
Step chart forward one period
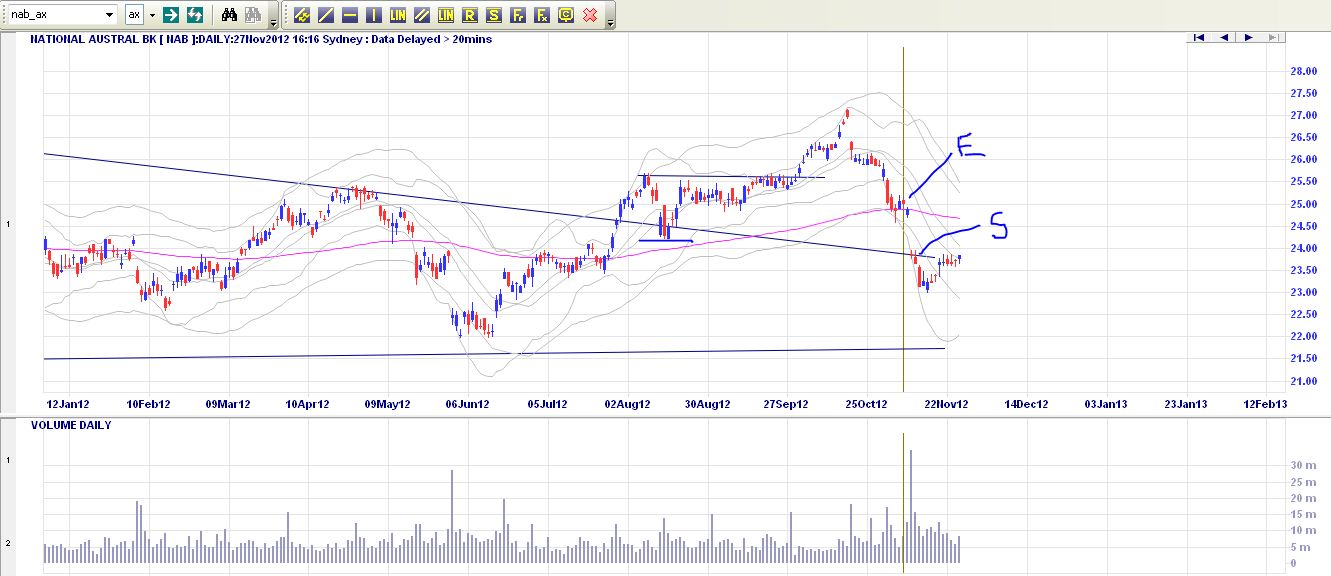(x=1248, y=38)
